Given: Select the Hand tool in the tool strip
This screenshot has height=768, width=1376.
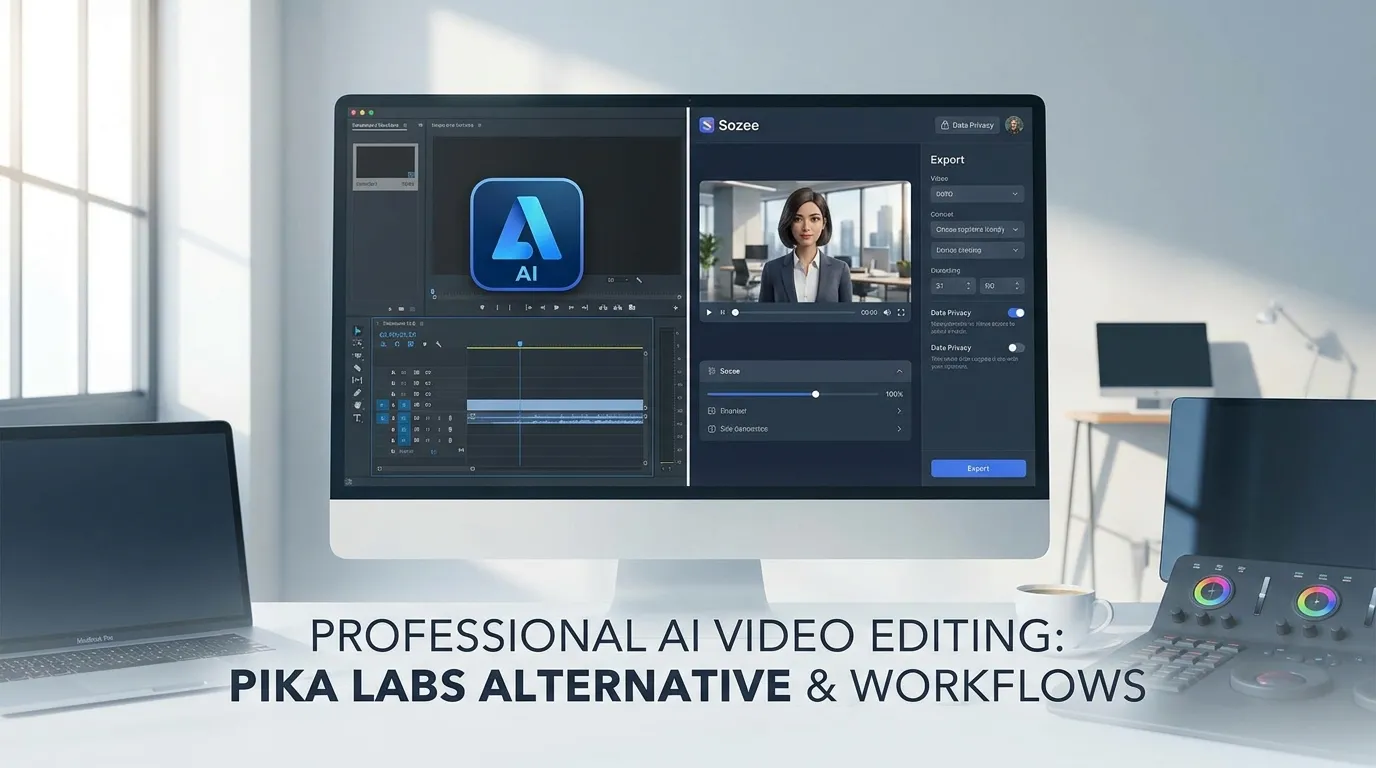Looking at the screenshot, I should coord(357,405).
